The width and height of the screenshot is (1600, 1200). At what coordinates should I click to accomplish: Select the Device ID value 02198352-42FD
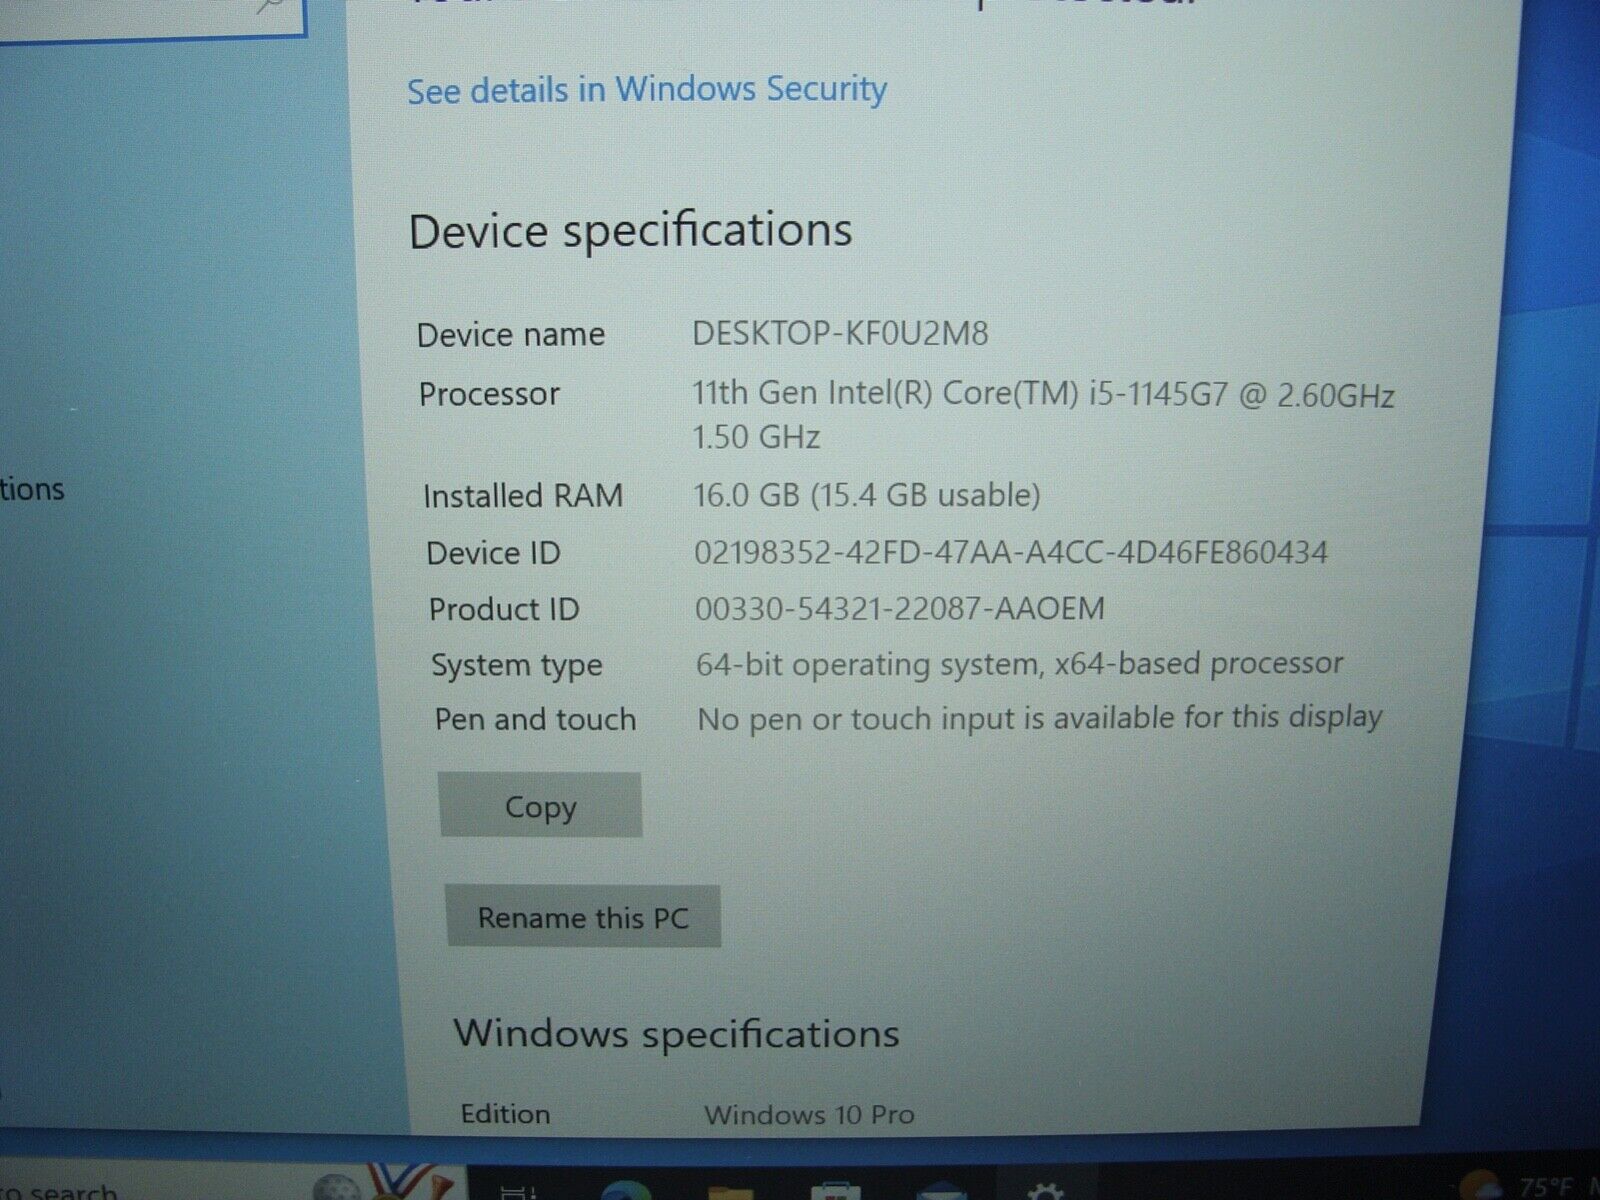click(x=1011, y=552)
